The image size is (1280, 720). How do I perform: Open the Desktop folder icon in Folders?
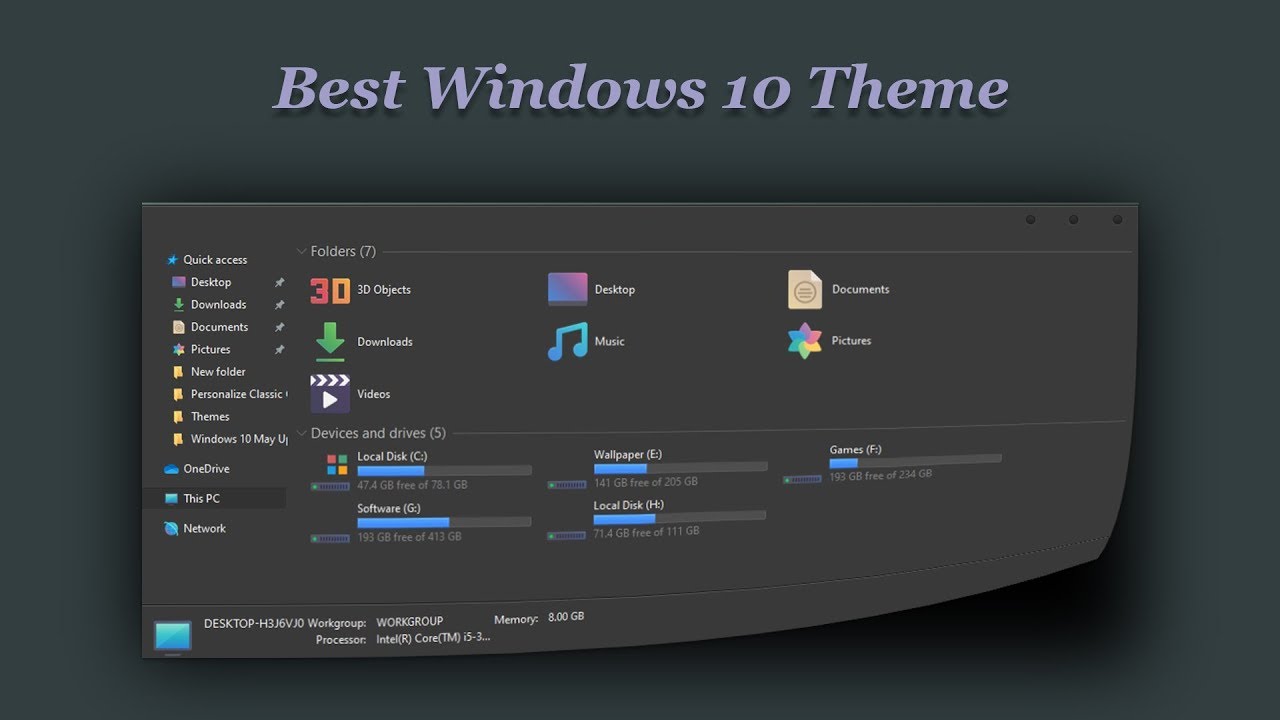coord(568,289)
